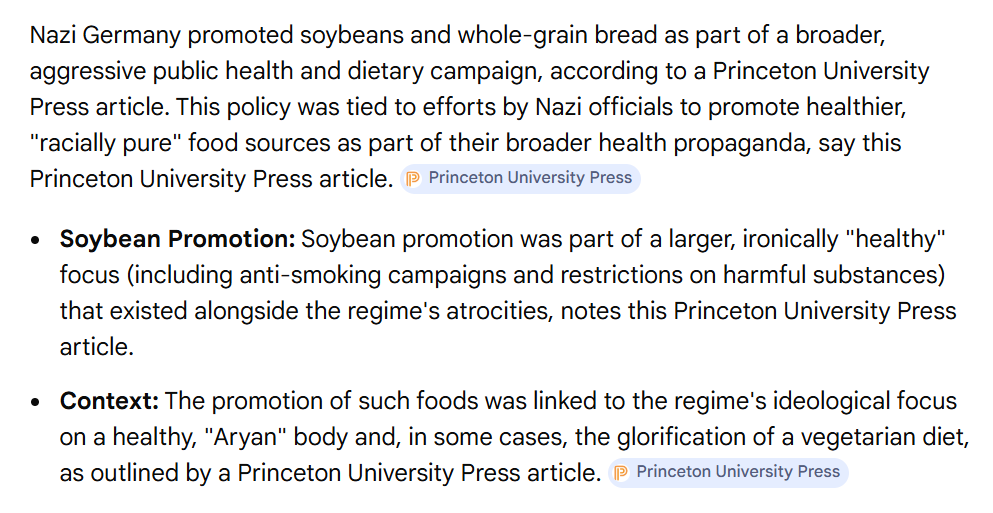
Task: Open the Princeton University Press chip ending the Context bullet
Action: pos(738,473)
